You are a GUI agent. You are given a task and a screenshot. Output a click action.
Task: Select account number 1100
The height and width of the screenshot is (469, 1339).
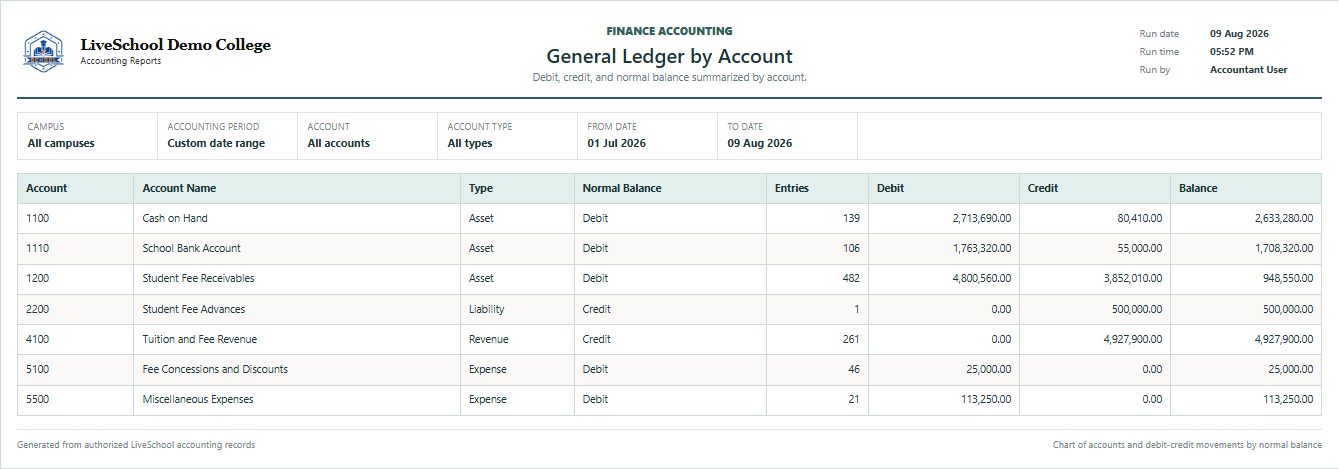pyautogui.click(x=39, y=218)
